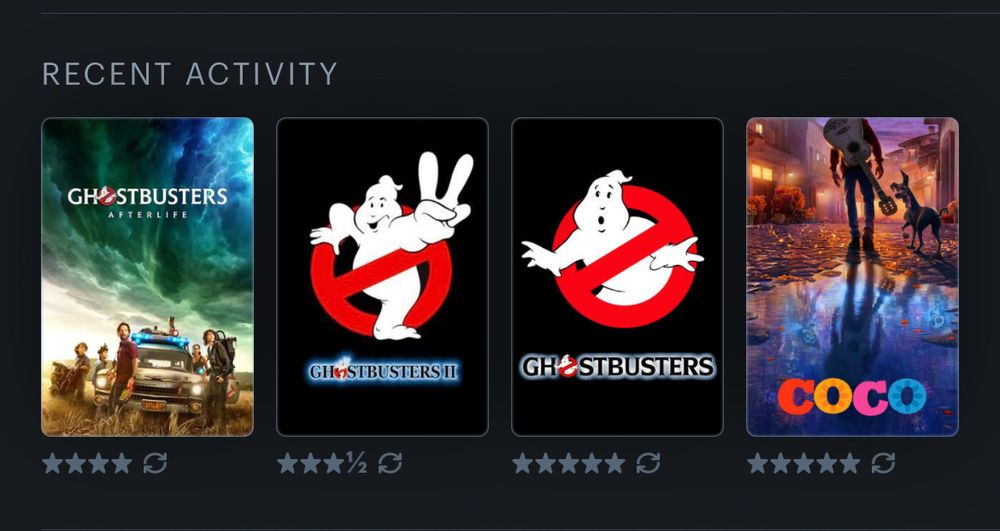Click the first star under Ghostbusters: Afterlife
The height and width of the screenshot is (531, 1000).
pyautogui.click(x=52, y=463)
